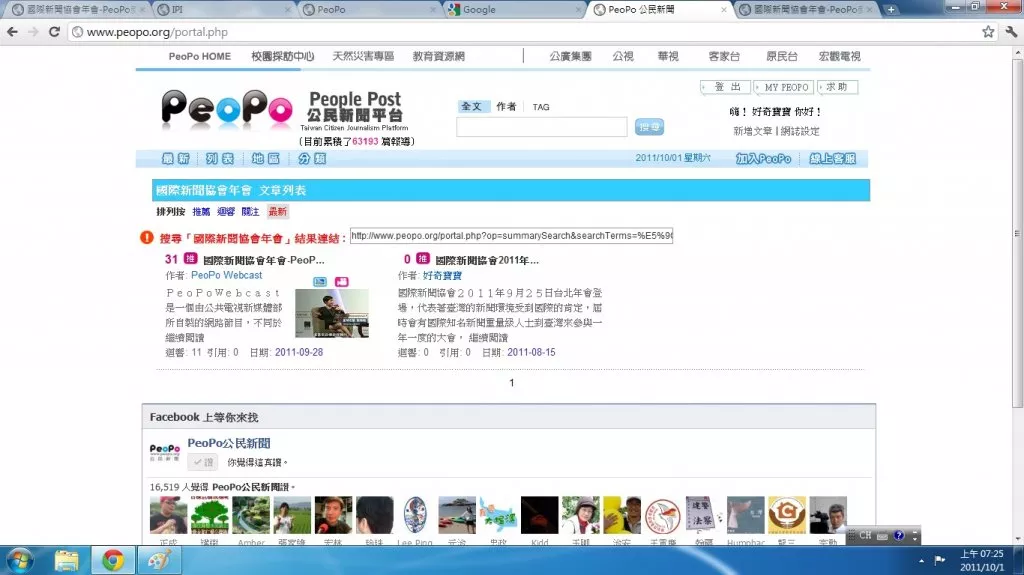1024x575 pixels.
Task: Click the search keyword input field
Action: tap(541, 127)
